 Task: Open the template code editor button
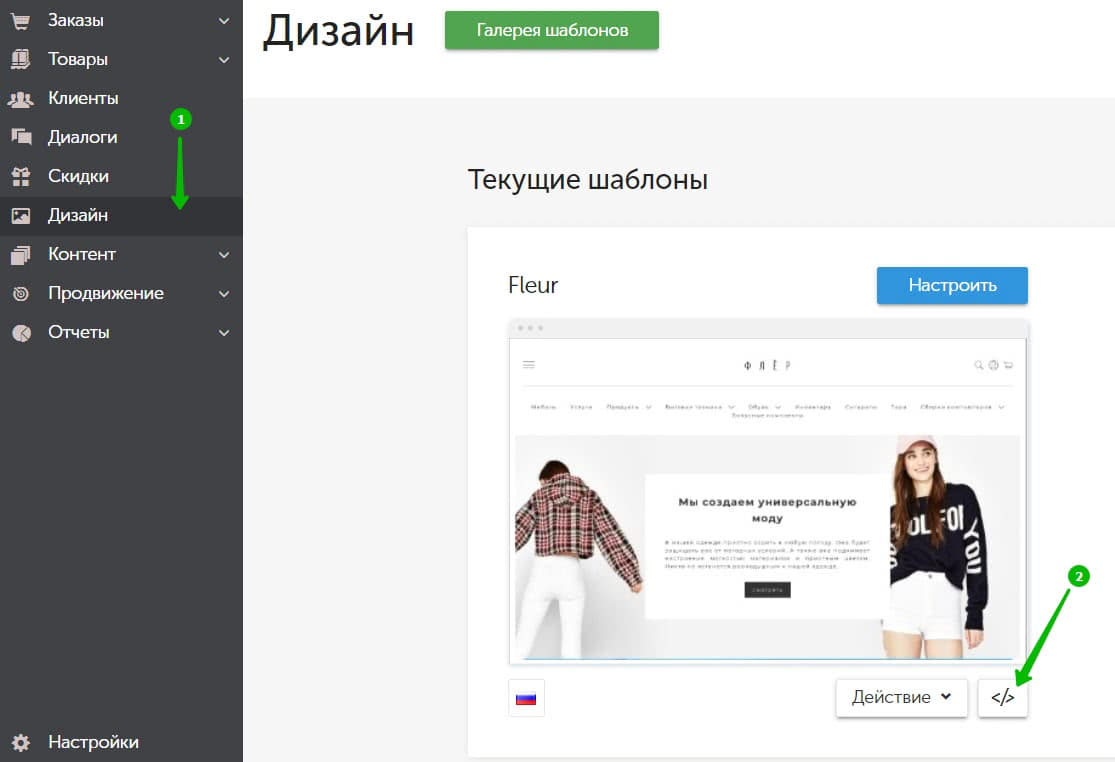pos(1002,698)
